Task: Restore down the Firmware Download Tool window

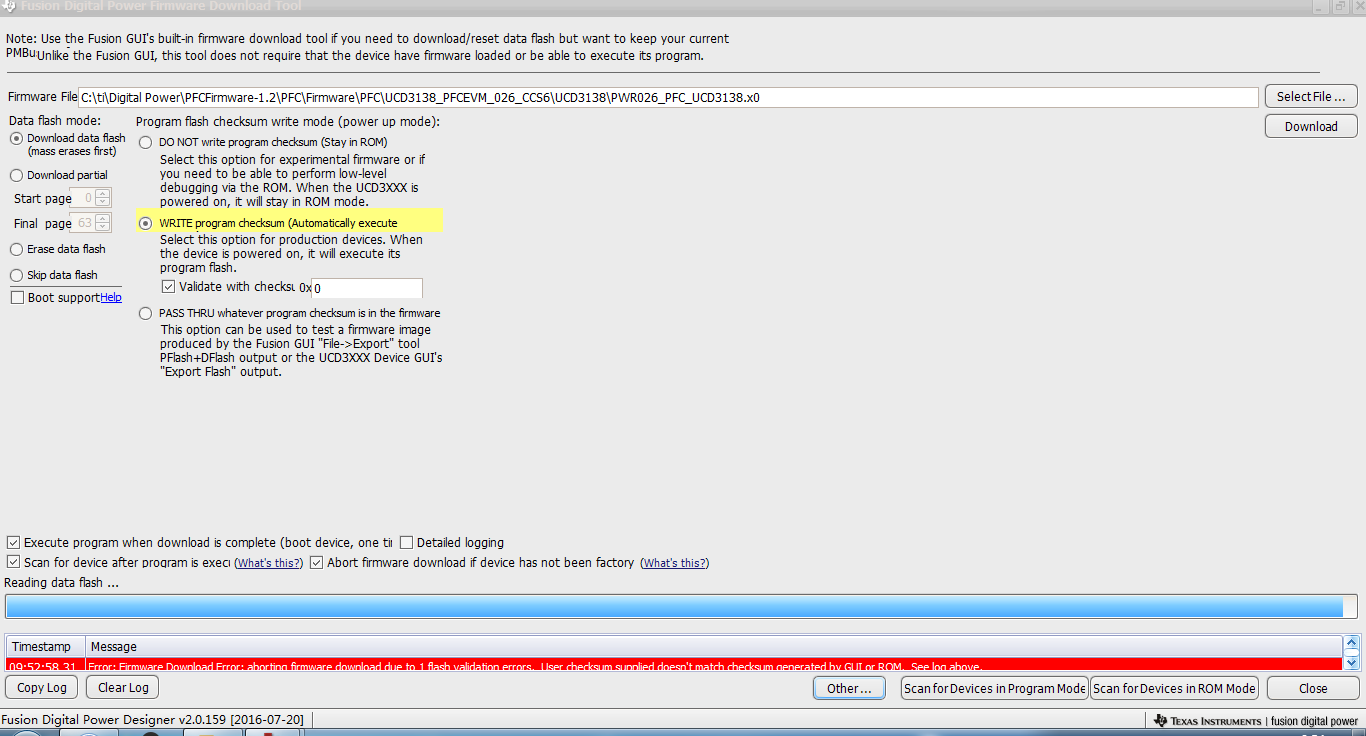Action: click(1339, 6)
